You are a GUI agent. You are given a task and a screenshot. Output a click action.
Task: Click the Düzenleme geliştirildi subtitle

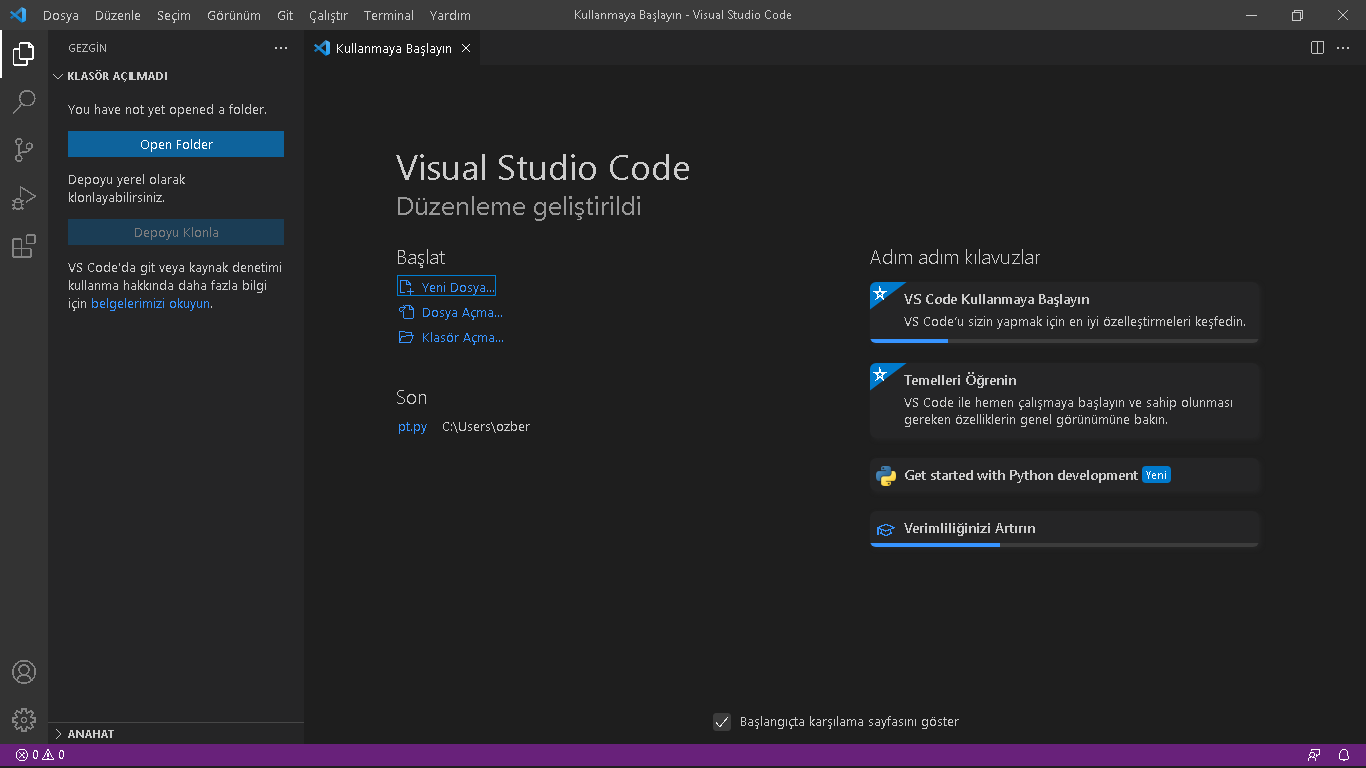pyautogui.click(x=519, y=207)
